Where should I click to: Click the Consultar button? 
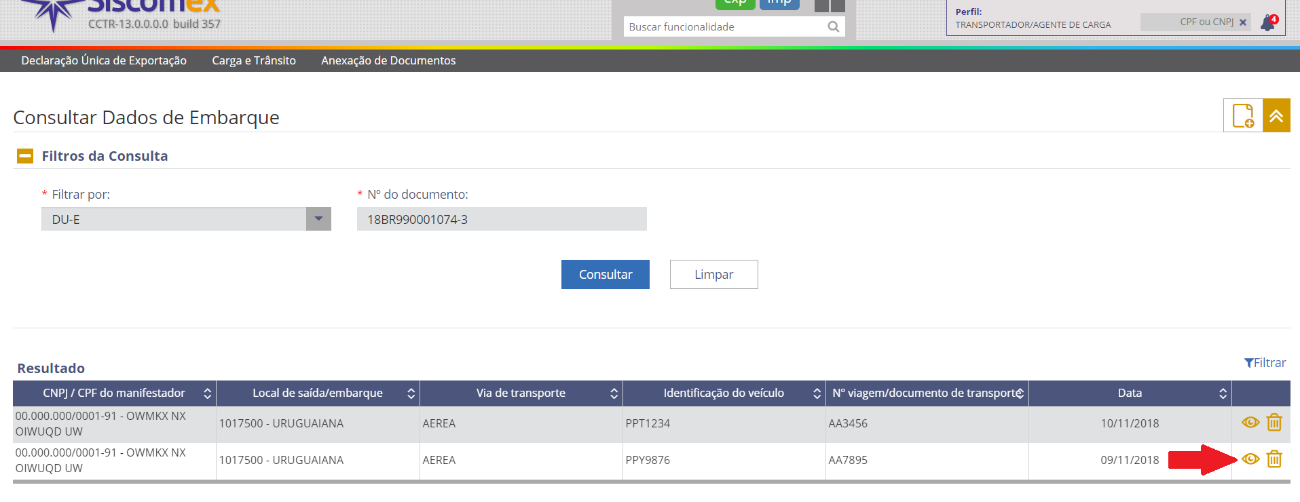tap(605, 275)
